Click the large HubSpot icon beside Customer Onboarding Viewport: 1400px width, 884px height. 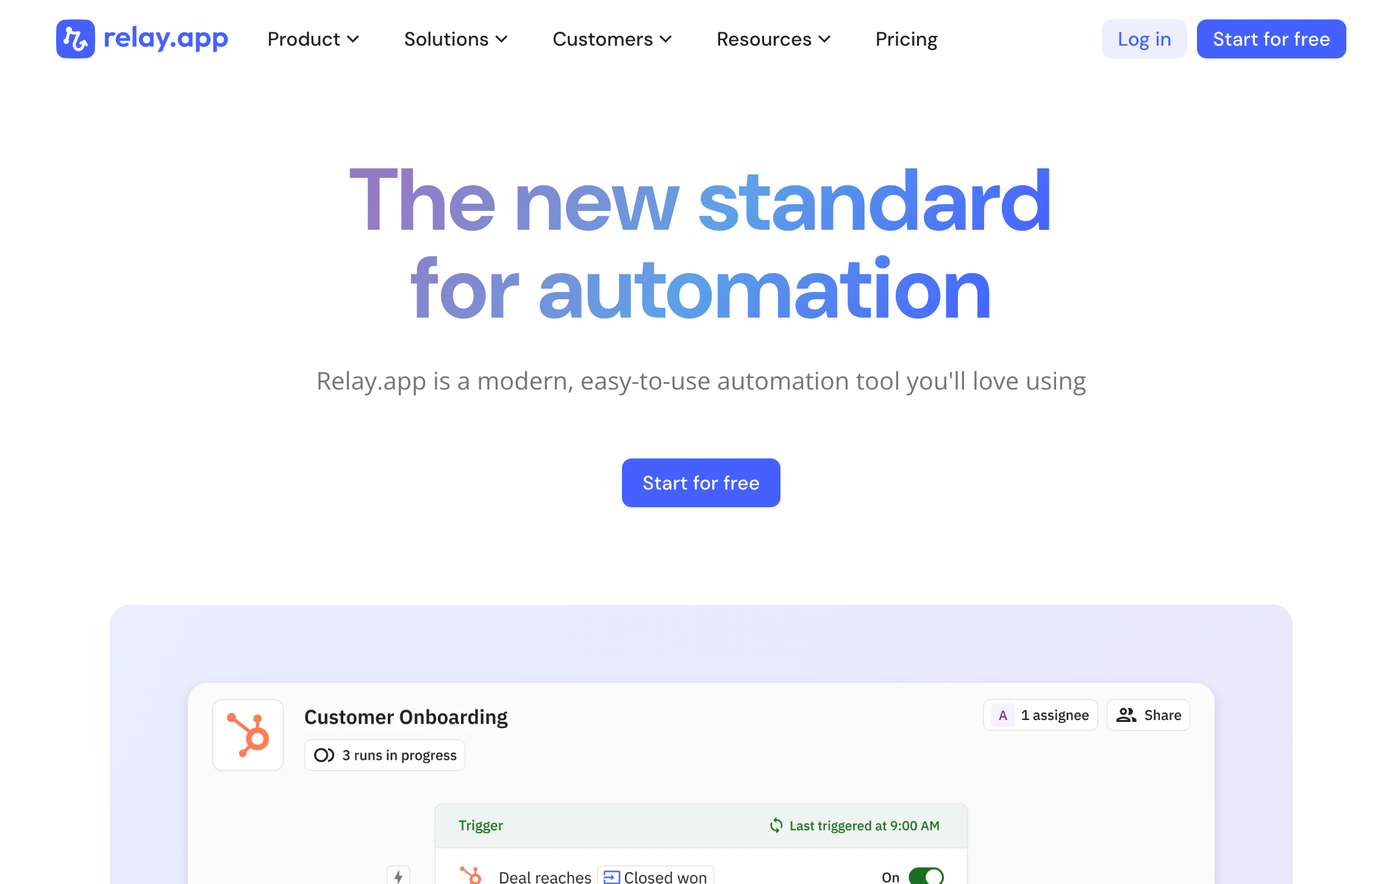(248, 735)
